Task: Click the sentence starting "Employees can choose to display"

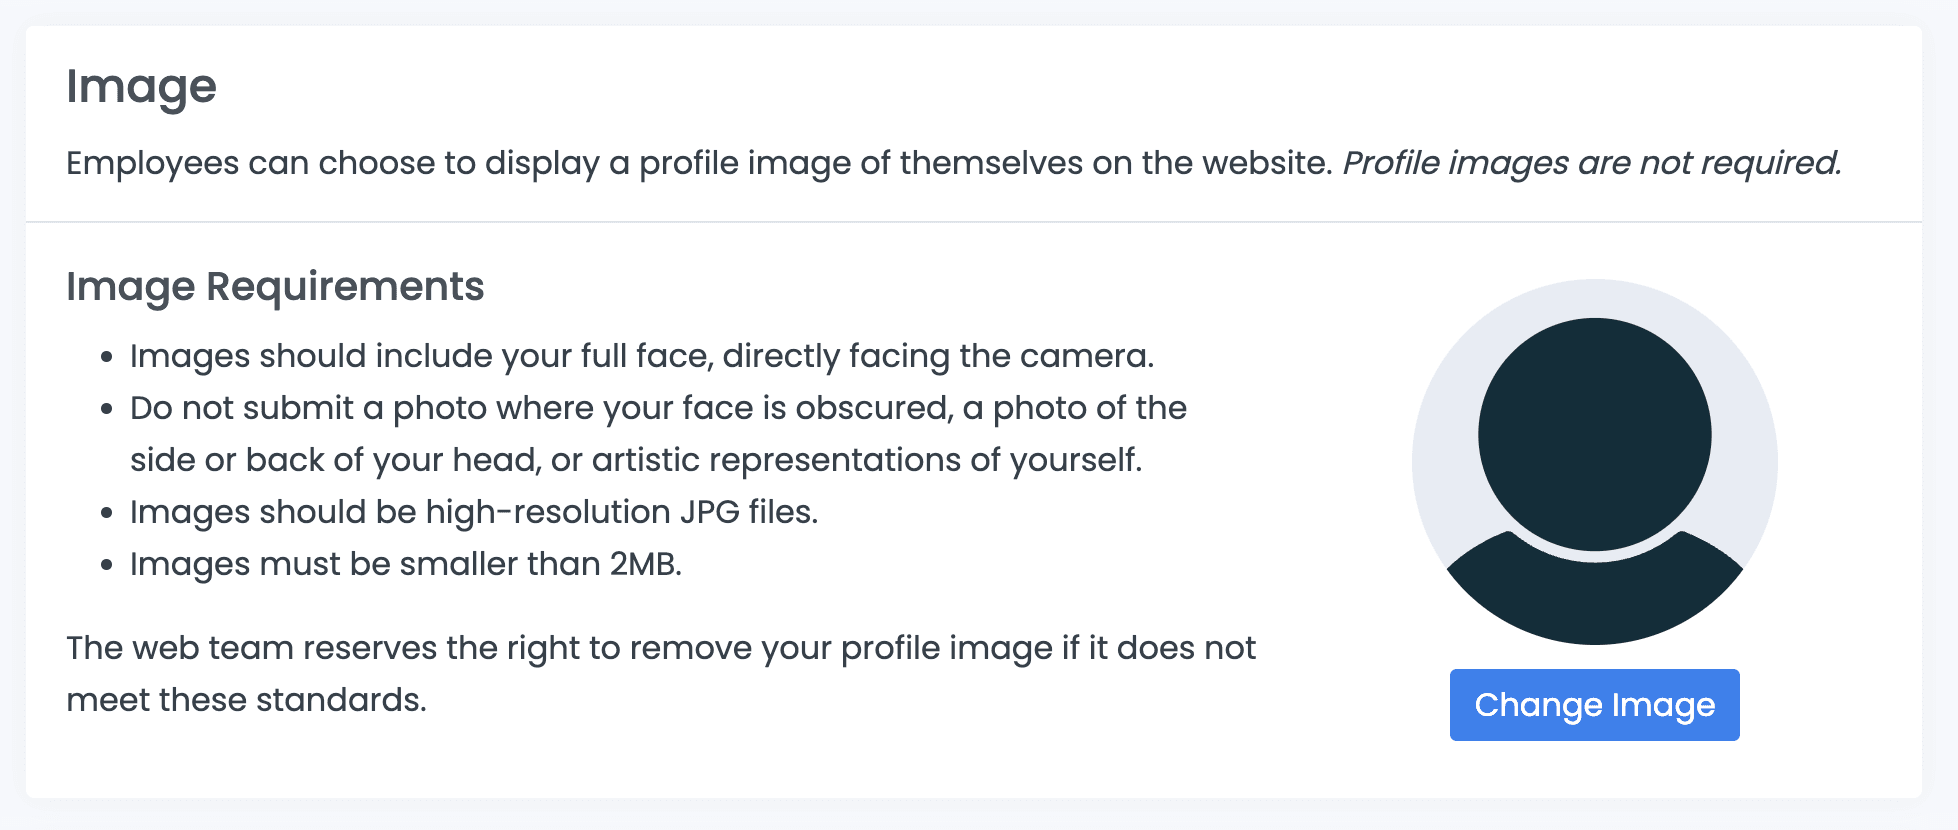Action: [699, 163]
